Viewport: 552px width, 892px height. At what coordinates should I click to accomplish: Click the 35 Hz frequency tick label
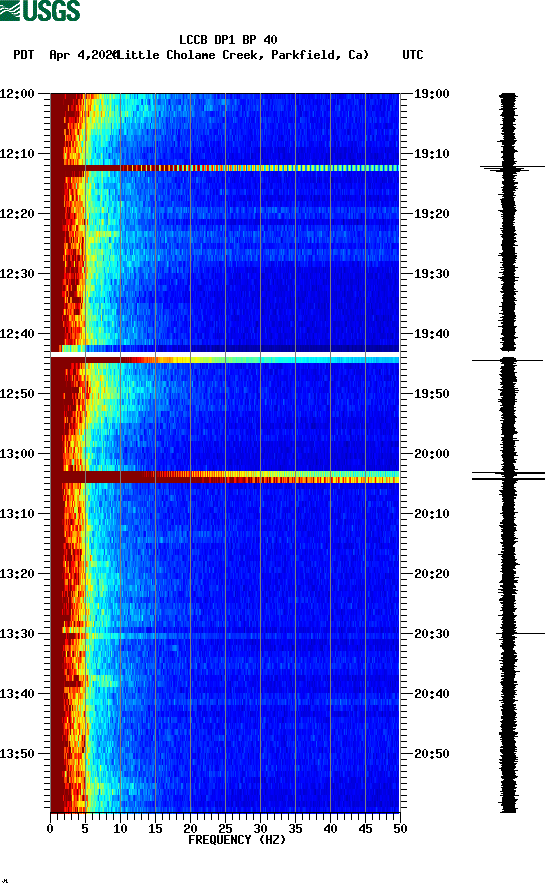coord(295,829)
